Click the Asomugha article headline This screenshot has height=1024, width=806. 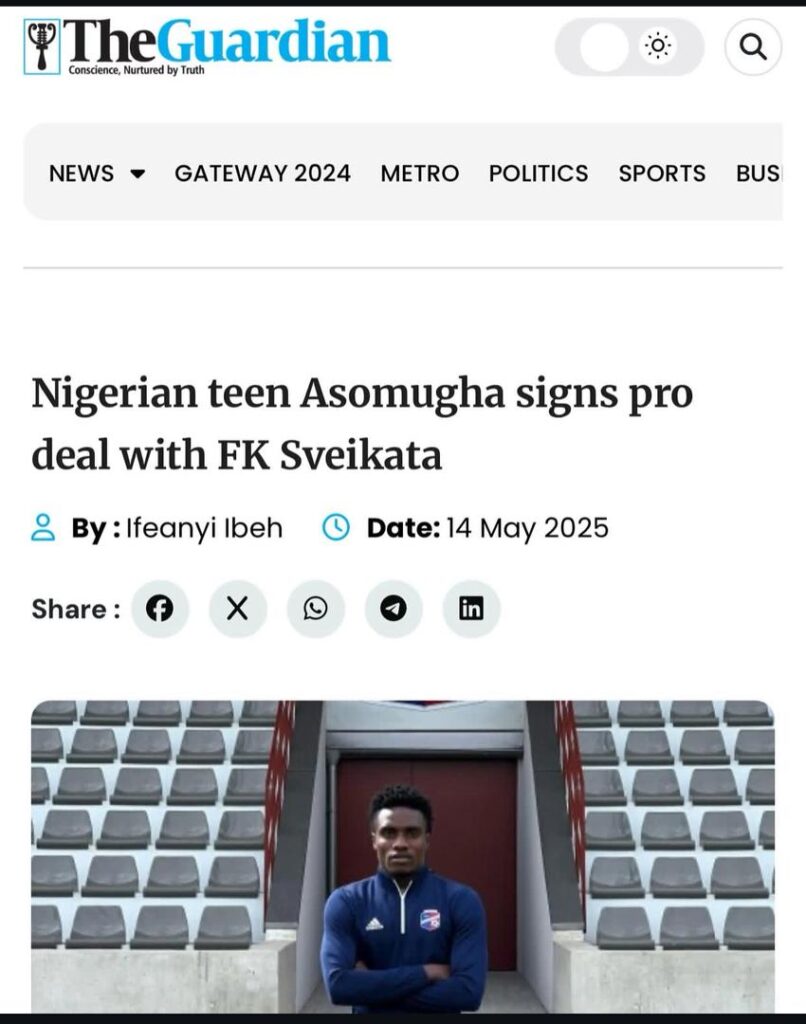361,424
